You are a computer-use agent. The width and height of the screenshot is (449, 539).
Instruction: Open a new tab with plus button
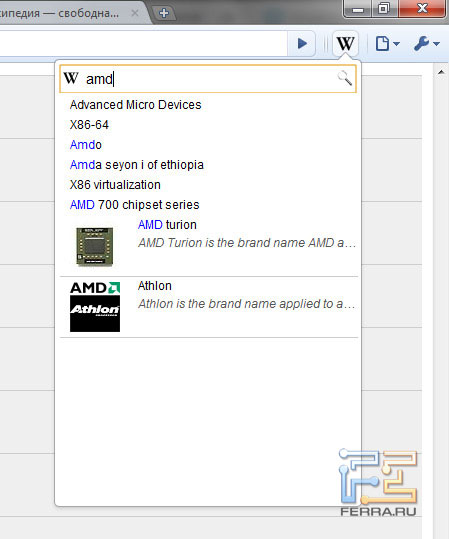pyautogui.click(x=164, y=13)
